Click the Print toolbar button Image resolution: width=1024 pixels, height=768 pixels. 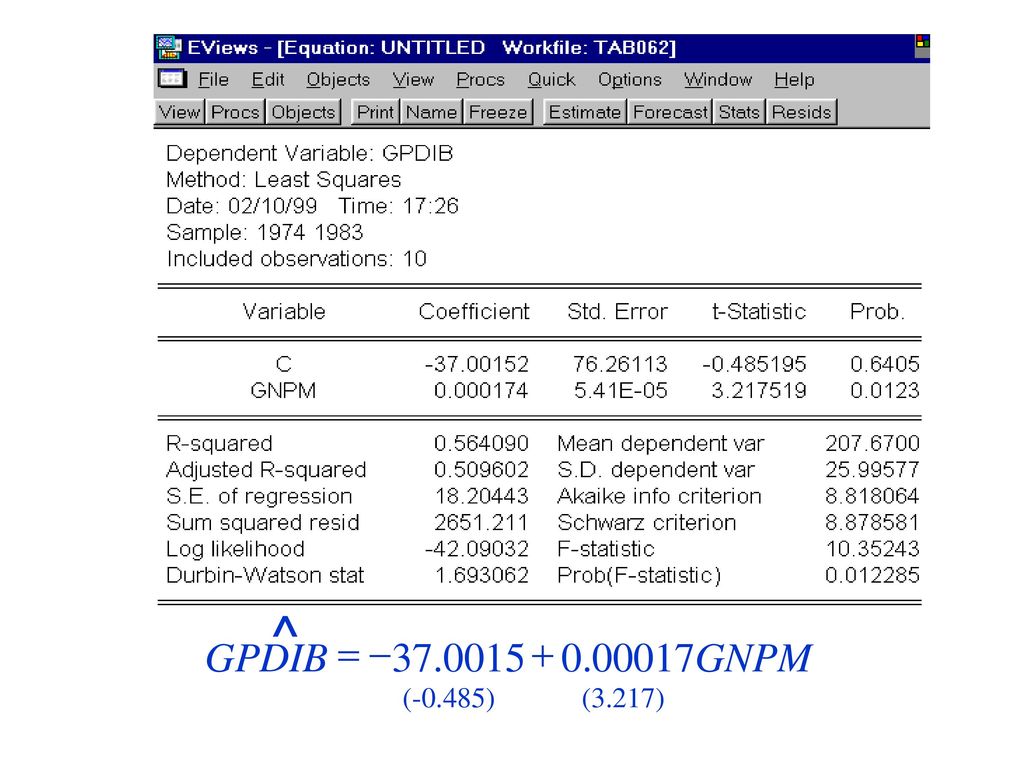376,112
